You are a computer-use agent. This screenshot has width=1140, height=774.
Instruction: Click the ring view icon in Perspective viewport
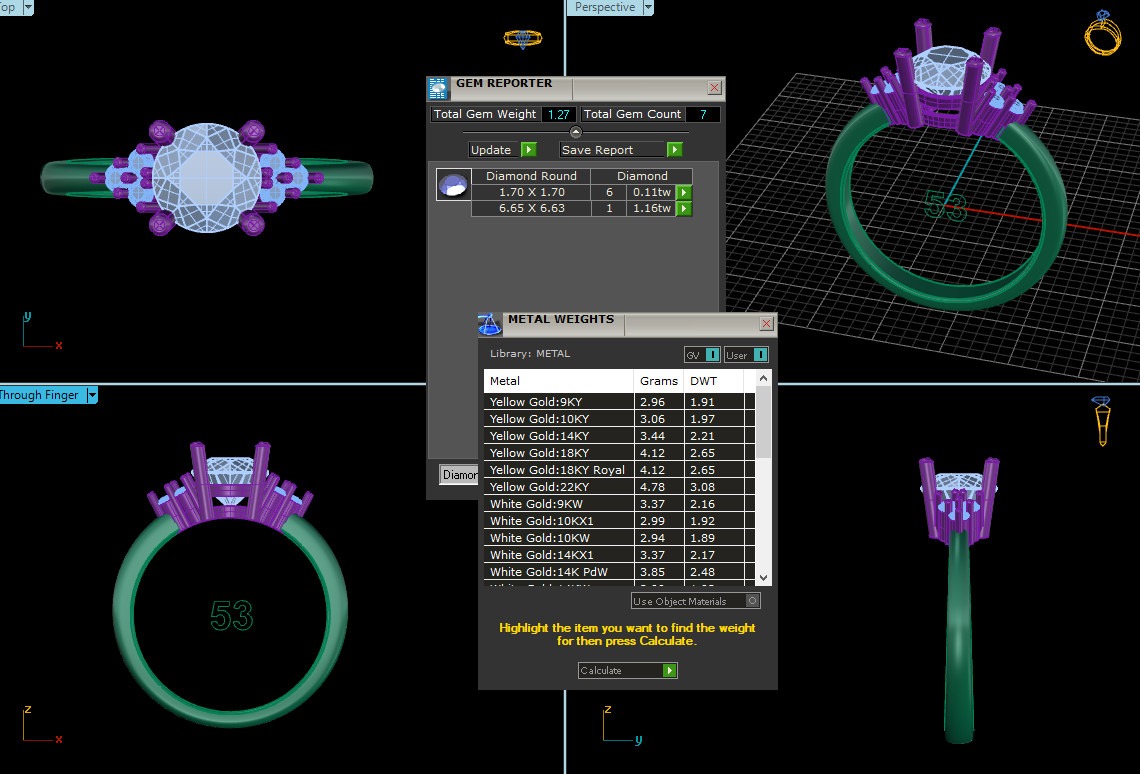(x=1101, y=34)
